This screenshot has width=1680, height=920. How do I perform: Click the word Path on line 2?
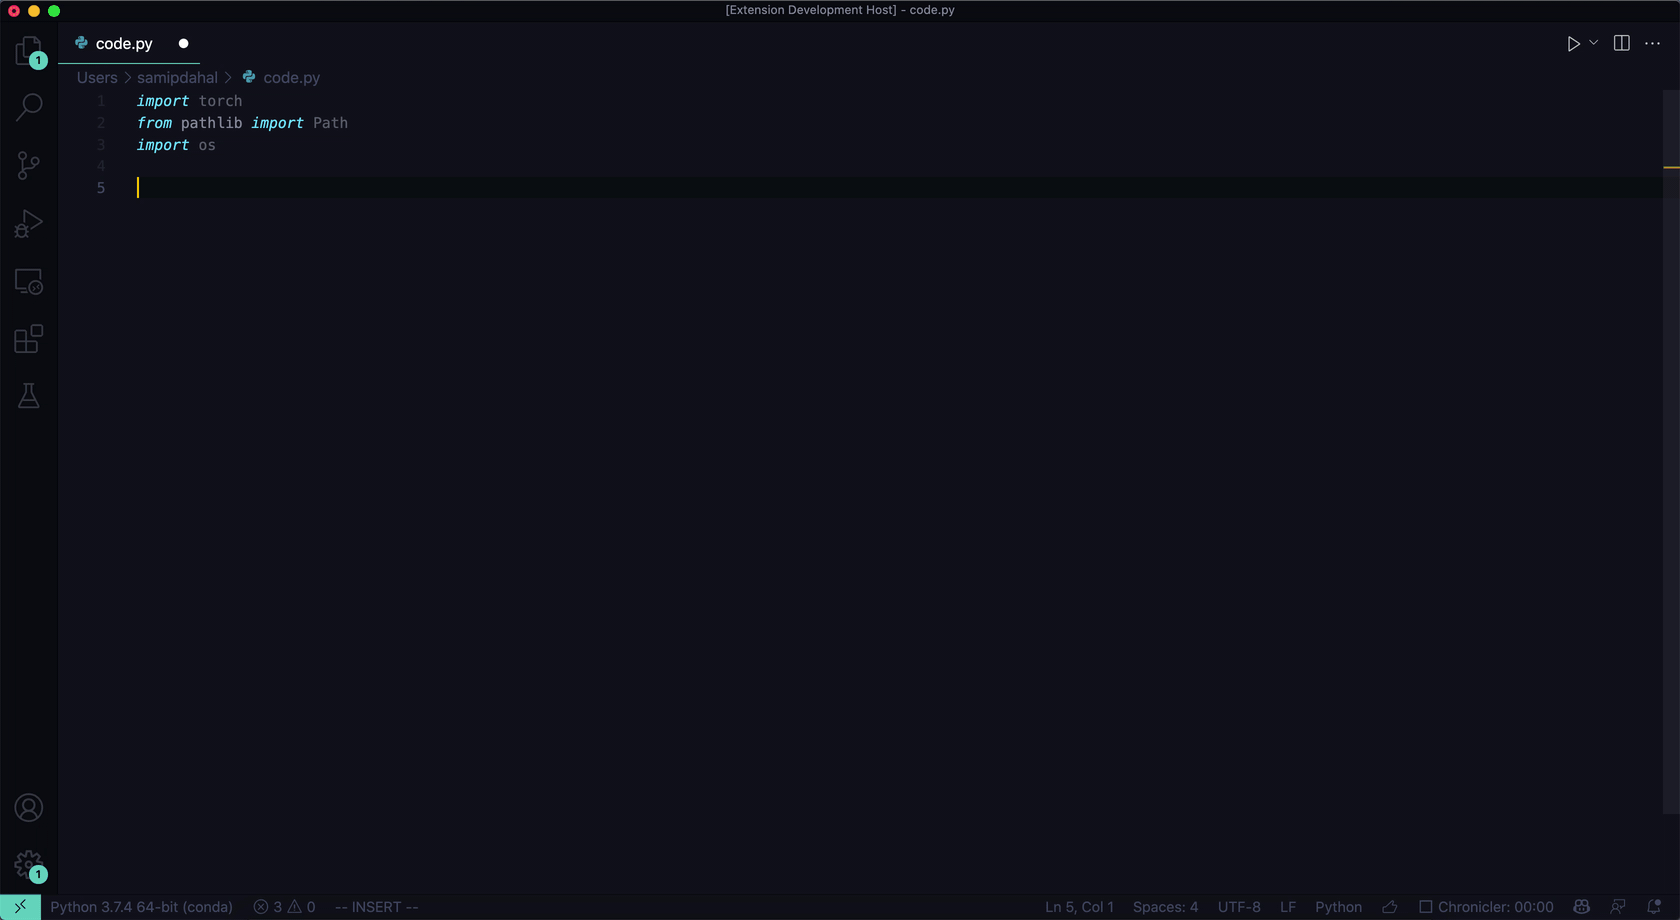(x=330, y=123)
